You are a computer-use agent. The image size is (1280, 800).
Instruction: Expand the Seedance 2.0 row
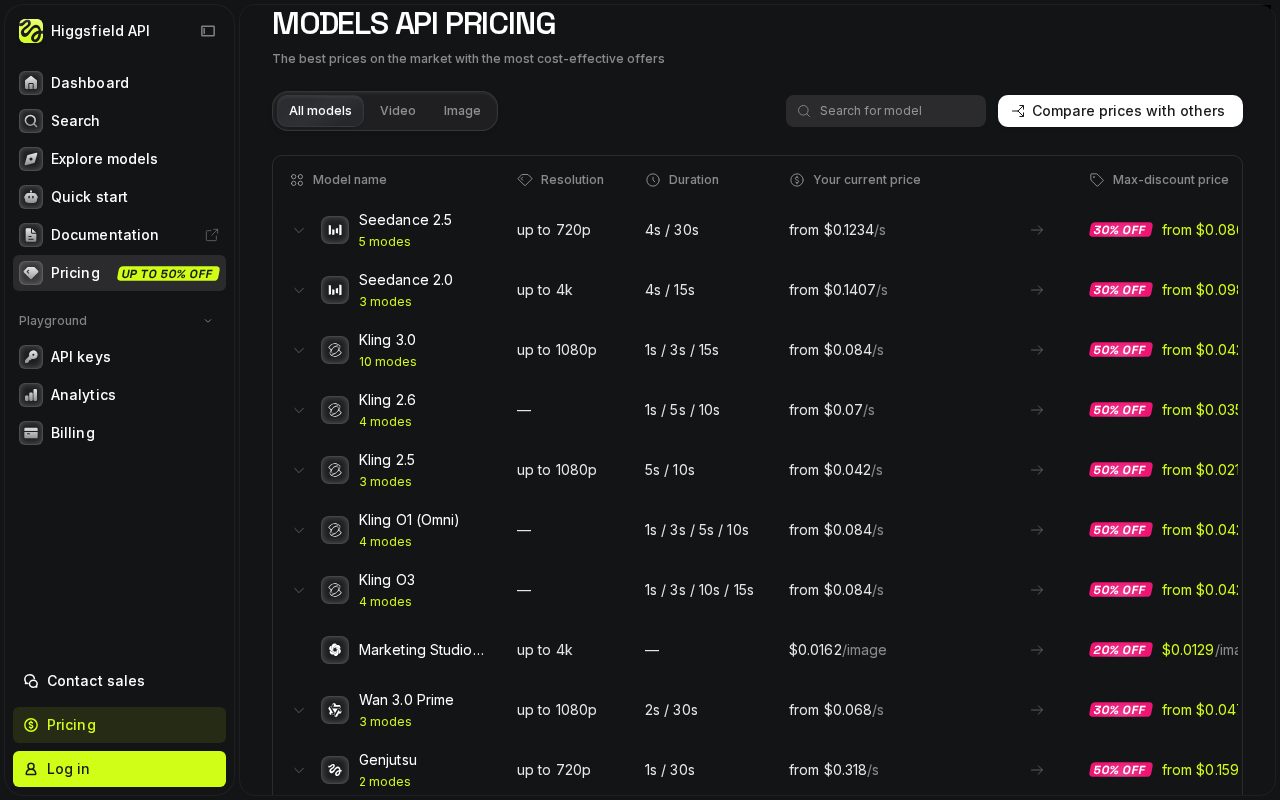pos(299,290)
